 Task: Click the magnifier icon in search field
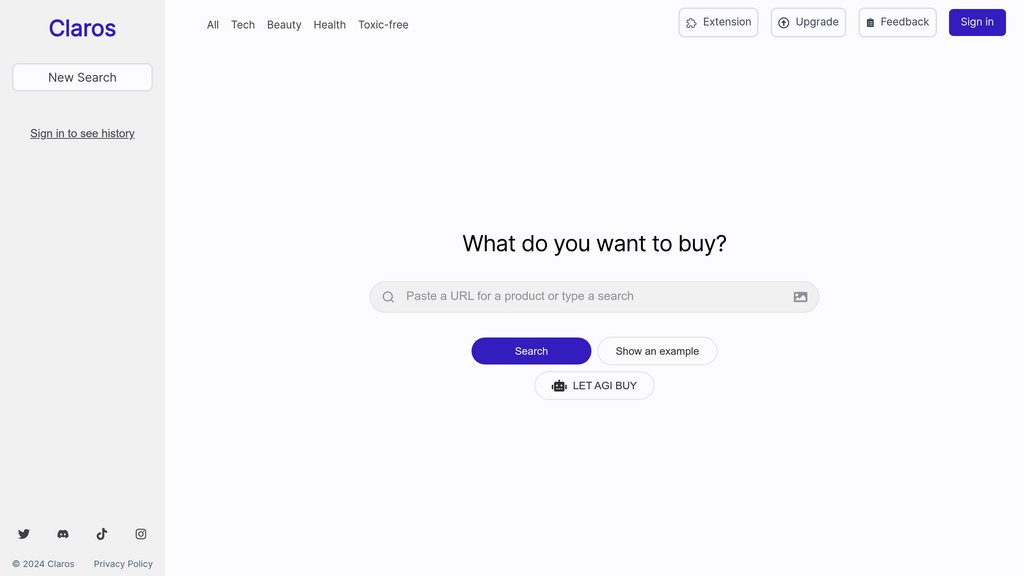(388, 297)
